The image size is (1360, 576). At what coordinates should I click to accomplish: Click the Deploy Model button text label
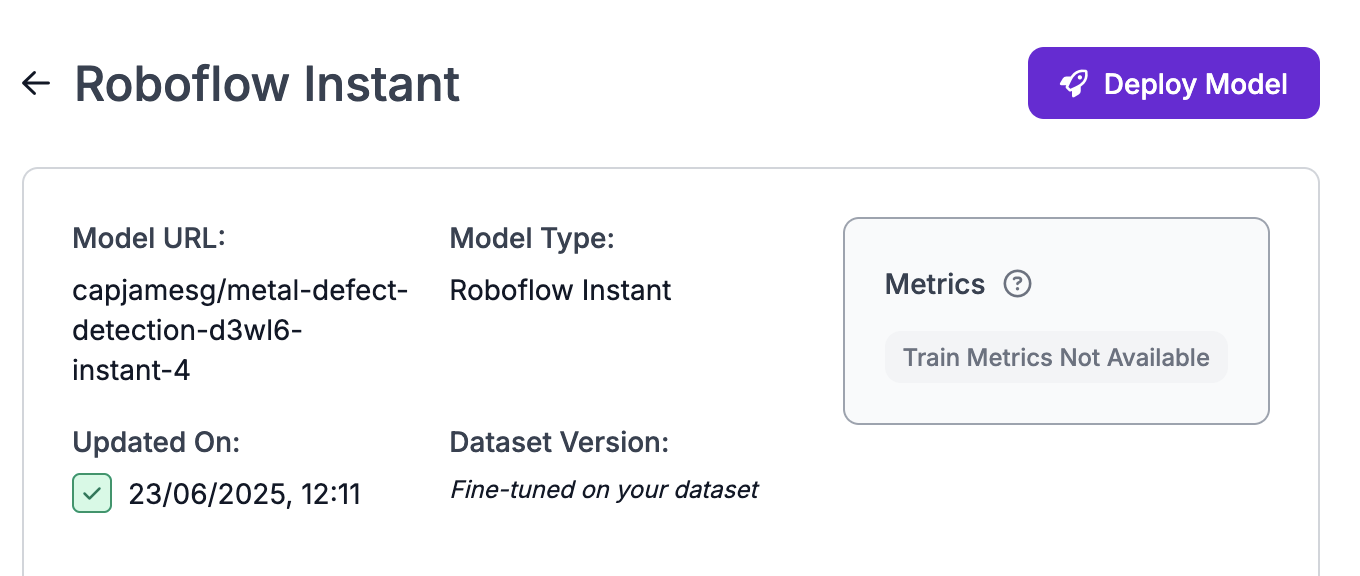[1196, 83]
